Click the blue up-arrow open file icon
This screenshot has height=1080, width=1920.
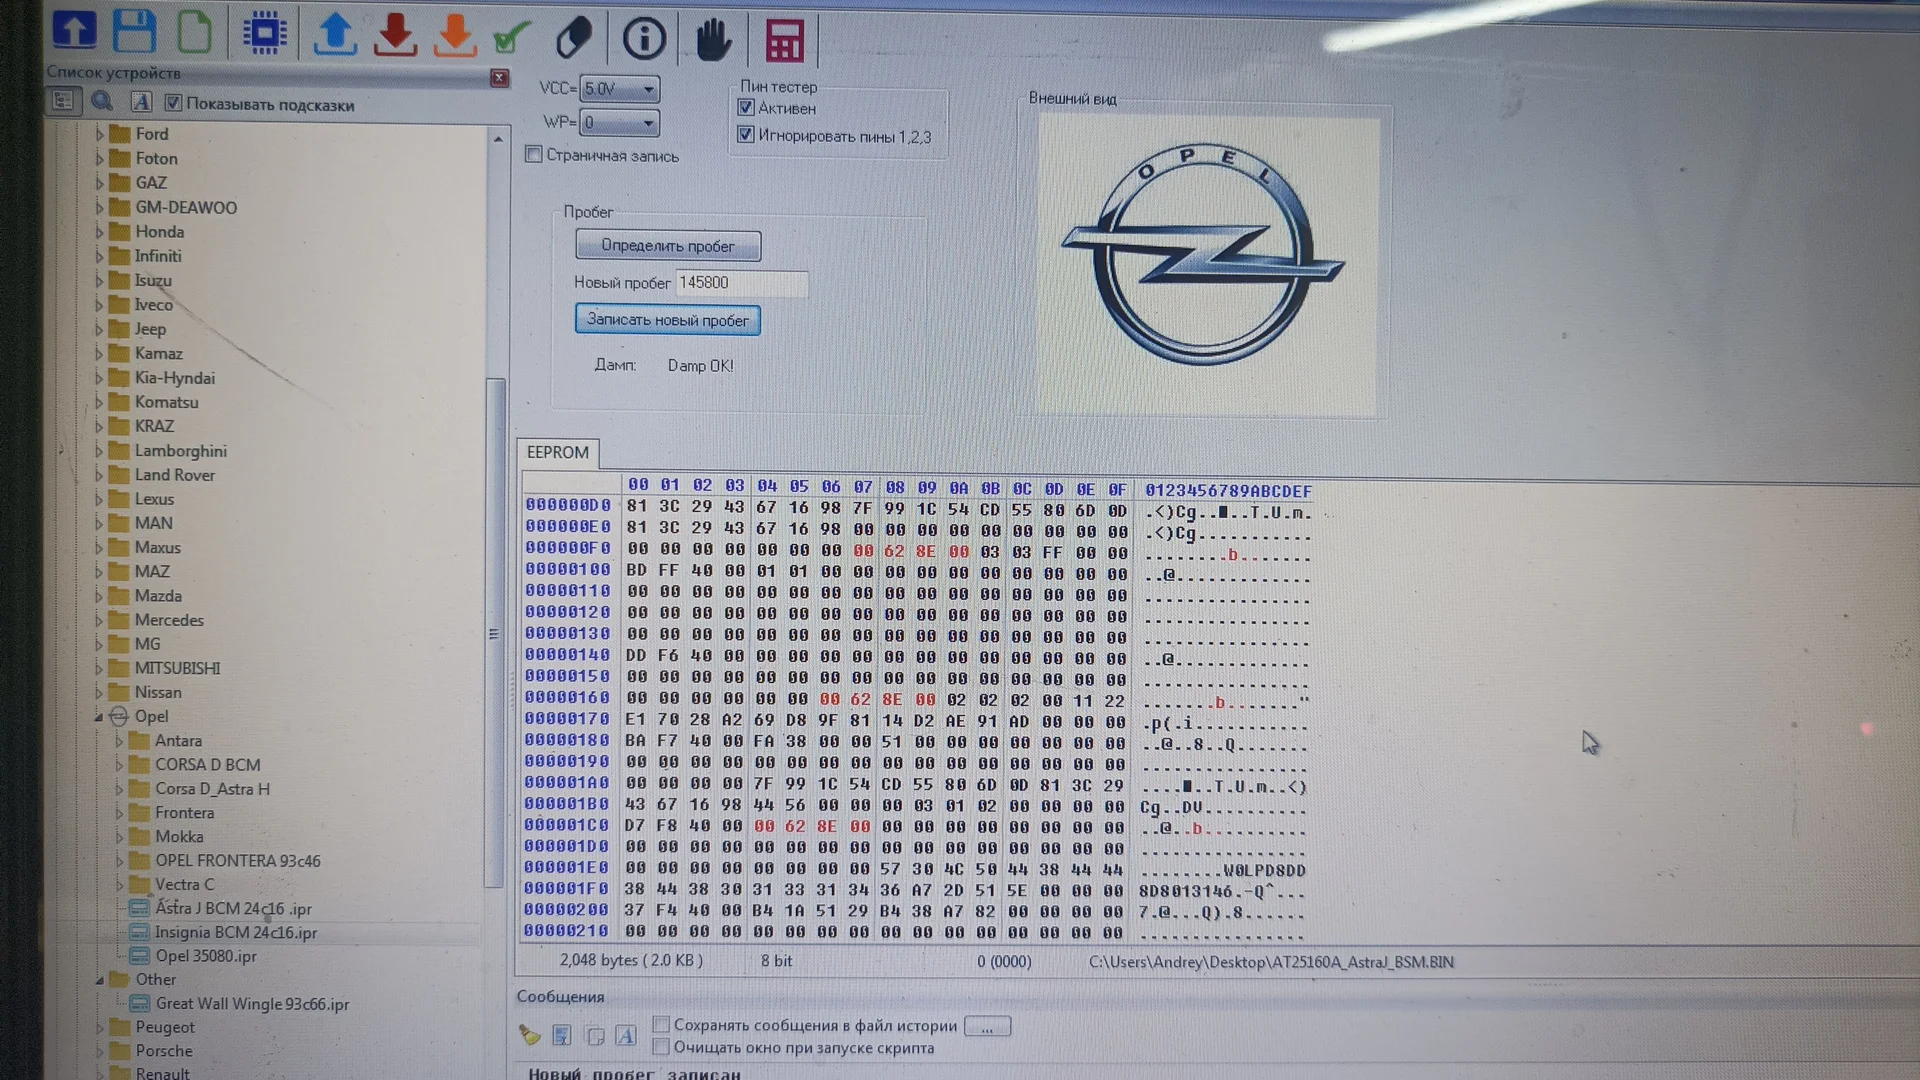(x=75, y=31)
